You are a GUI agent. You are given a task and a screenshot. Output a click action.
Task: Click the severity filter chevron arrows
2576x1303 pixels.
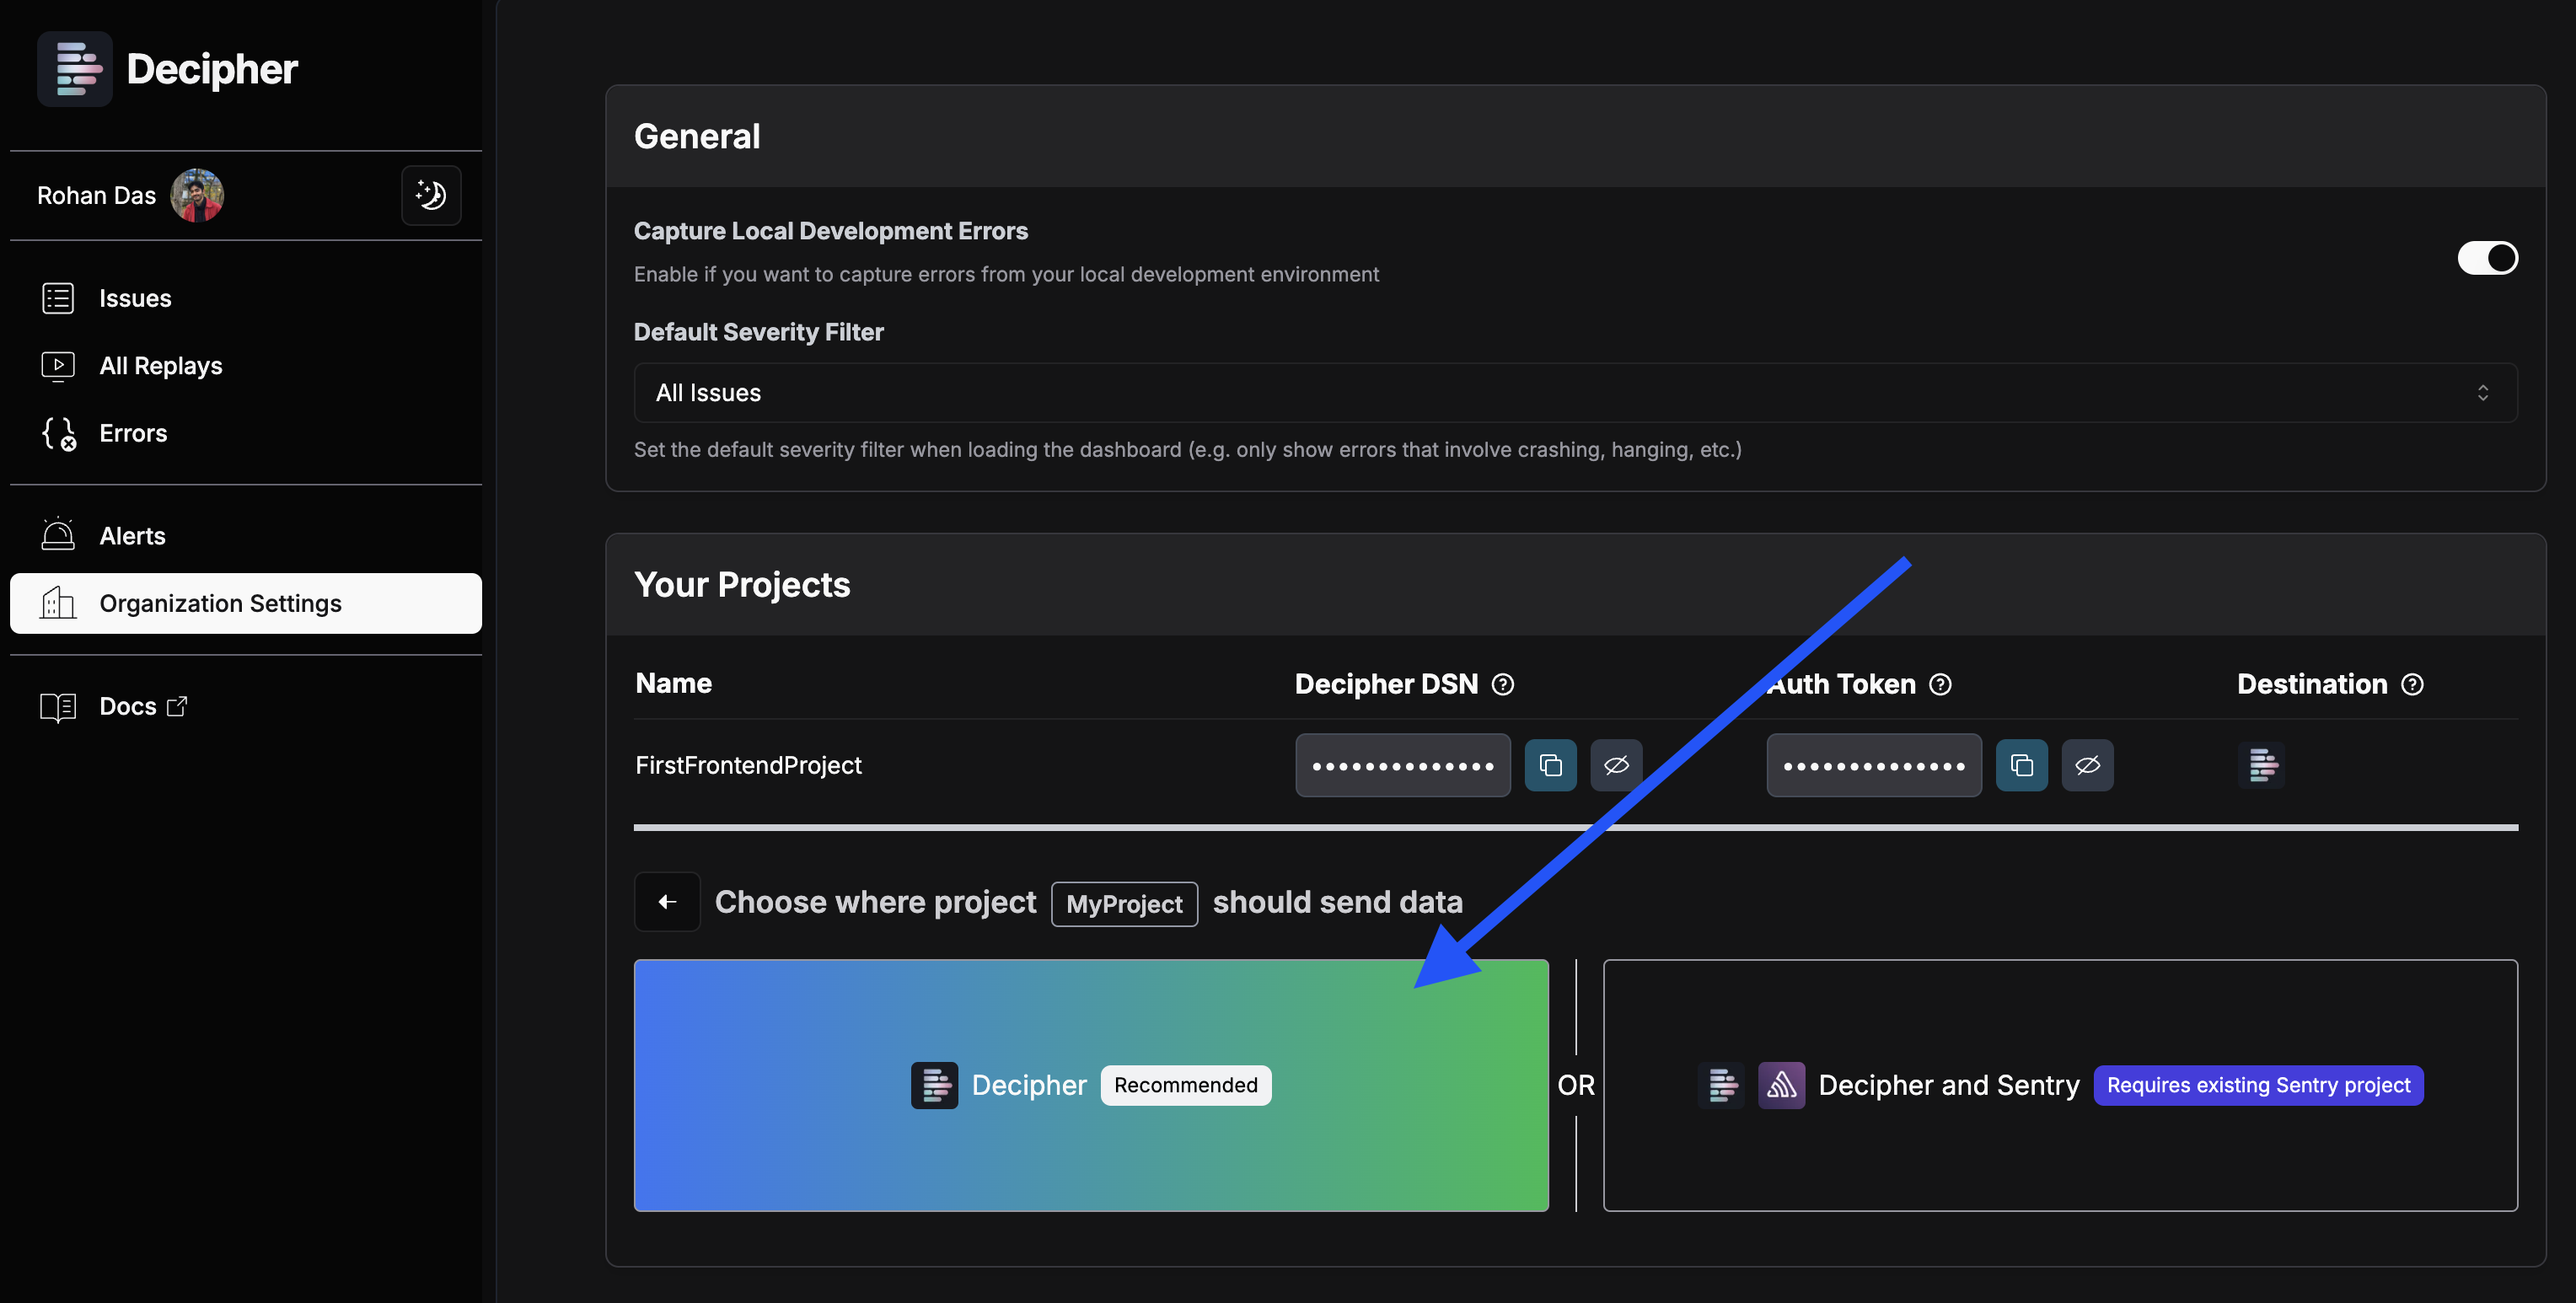[2482, 393]
